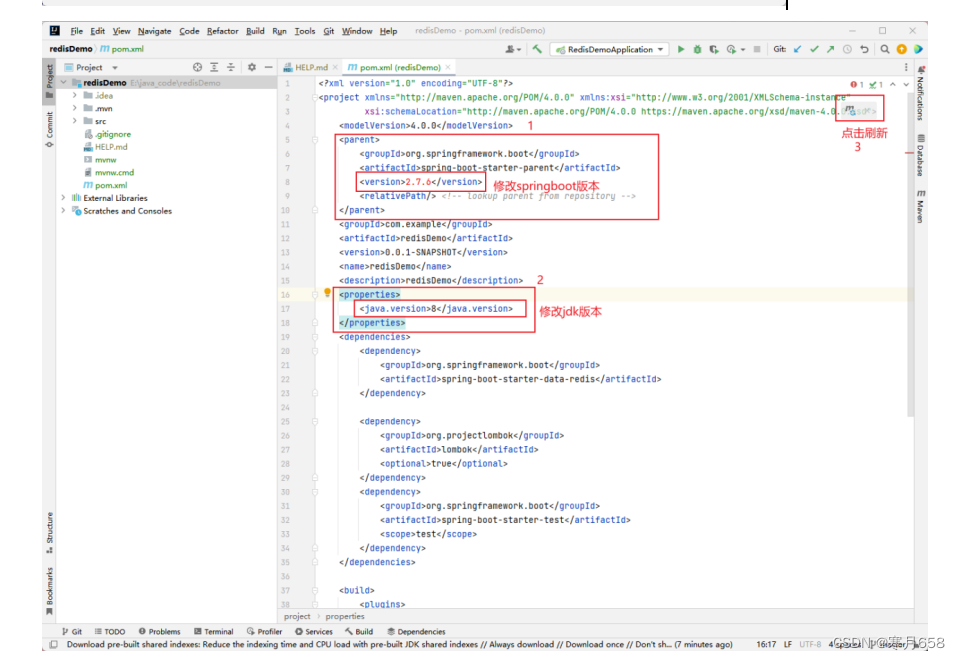Open the TODO tool window
Viewport: 960px width, 660px height.
click(x=110, y=631)
